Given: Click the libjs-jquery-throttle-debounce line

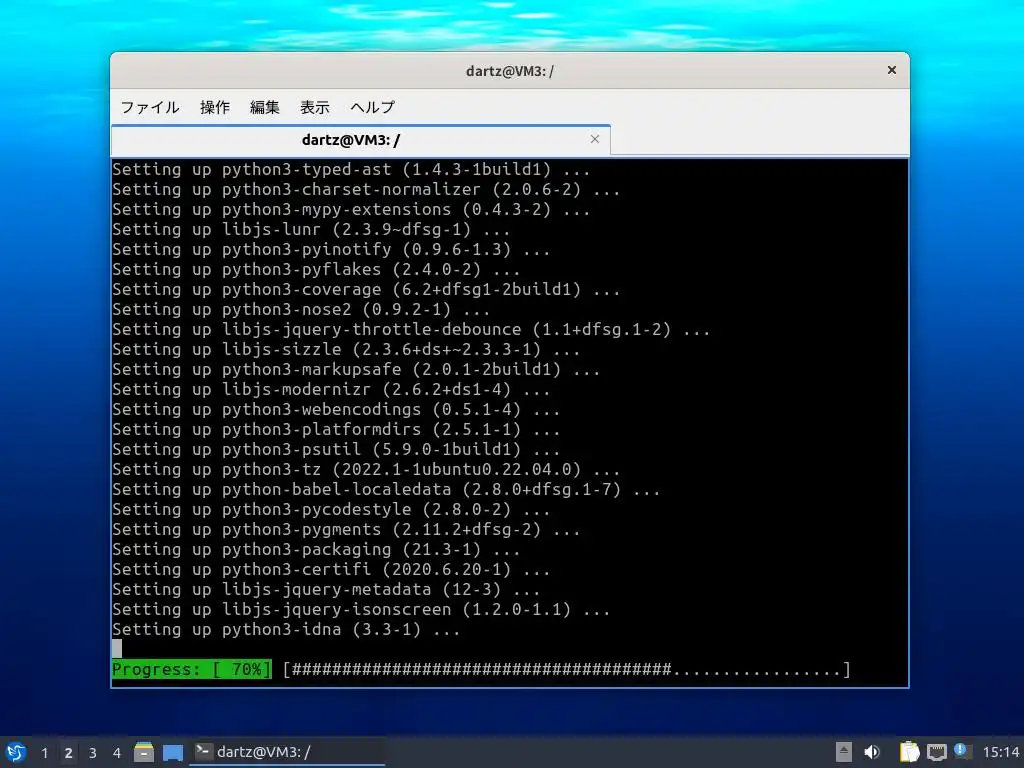Looking at the screenshot, I should pyautogui.click(x=411, y=330).
